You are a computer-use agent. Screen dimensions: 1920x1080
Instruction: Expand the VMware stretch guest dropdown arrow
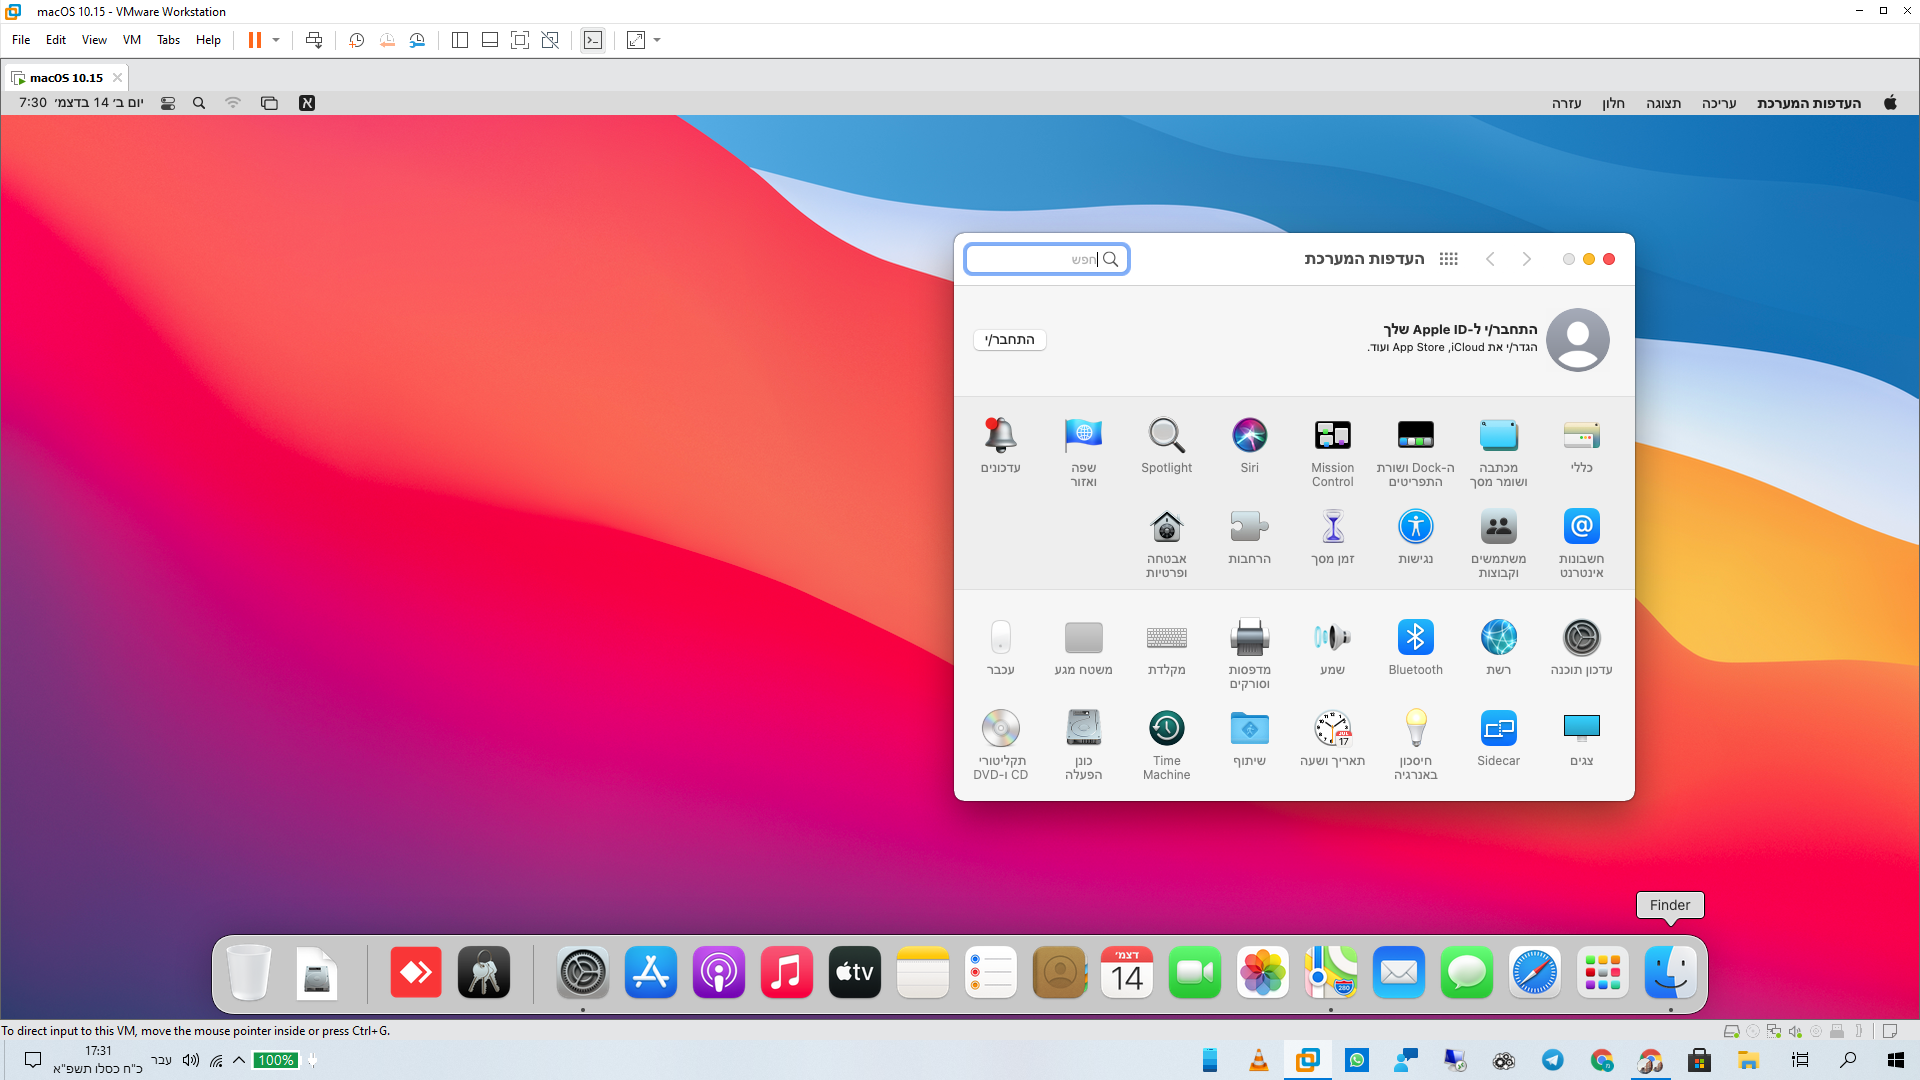click(x=657, y=40)
